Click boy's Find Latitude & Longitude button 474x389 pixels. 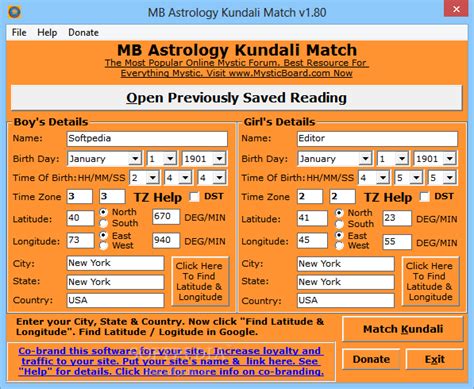pos(200,281)
